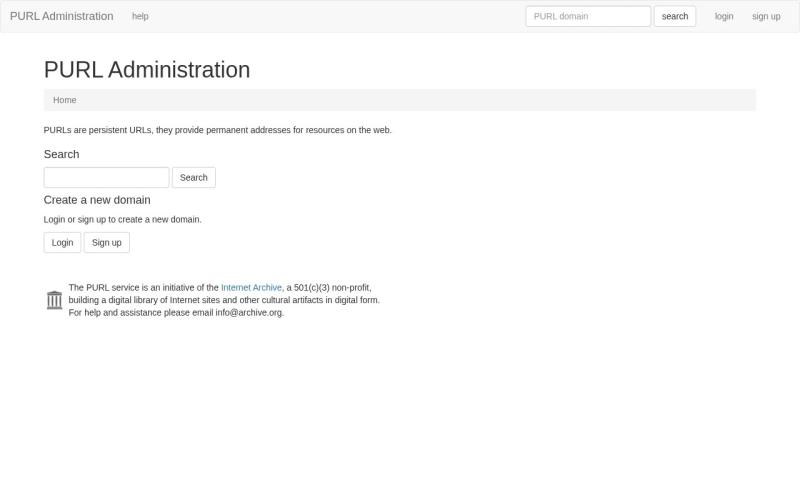Viewport: 800px width, 500px height.
Task: Click the large PURL Administration page heading
Action: click(x=147, y=70)
